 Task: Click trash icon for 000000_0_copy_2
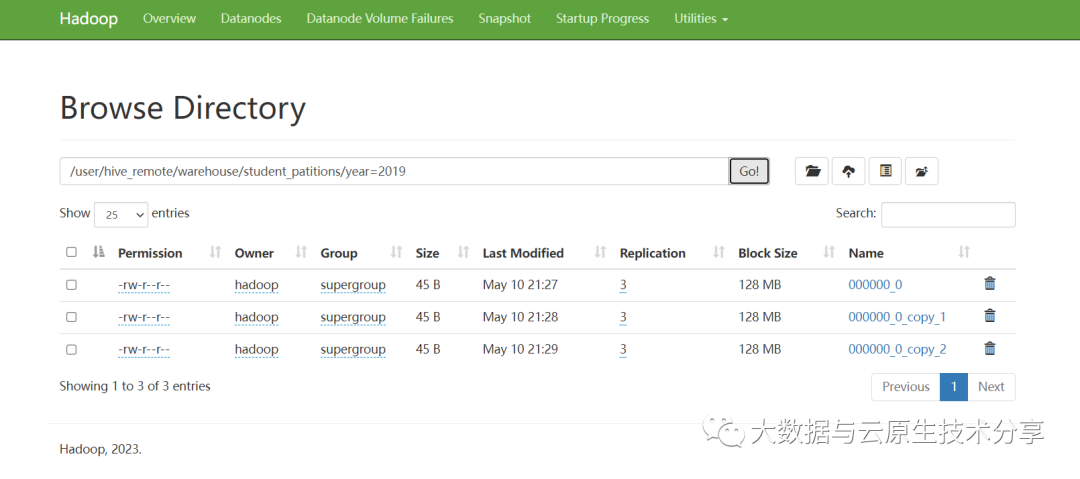[990, 349]
